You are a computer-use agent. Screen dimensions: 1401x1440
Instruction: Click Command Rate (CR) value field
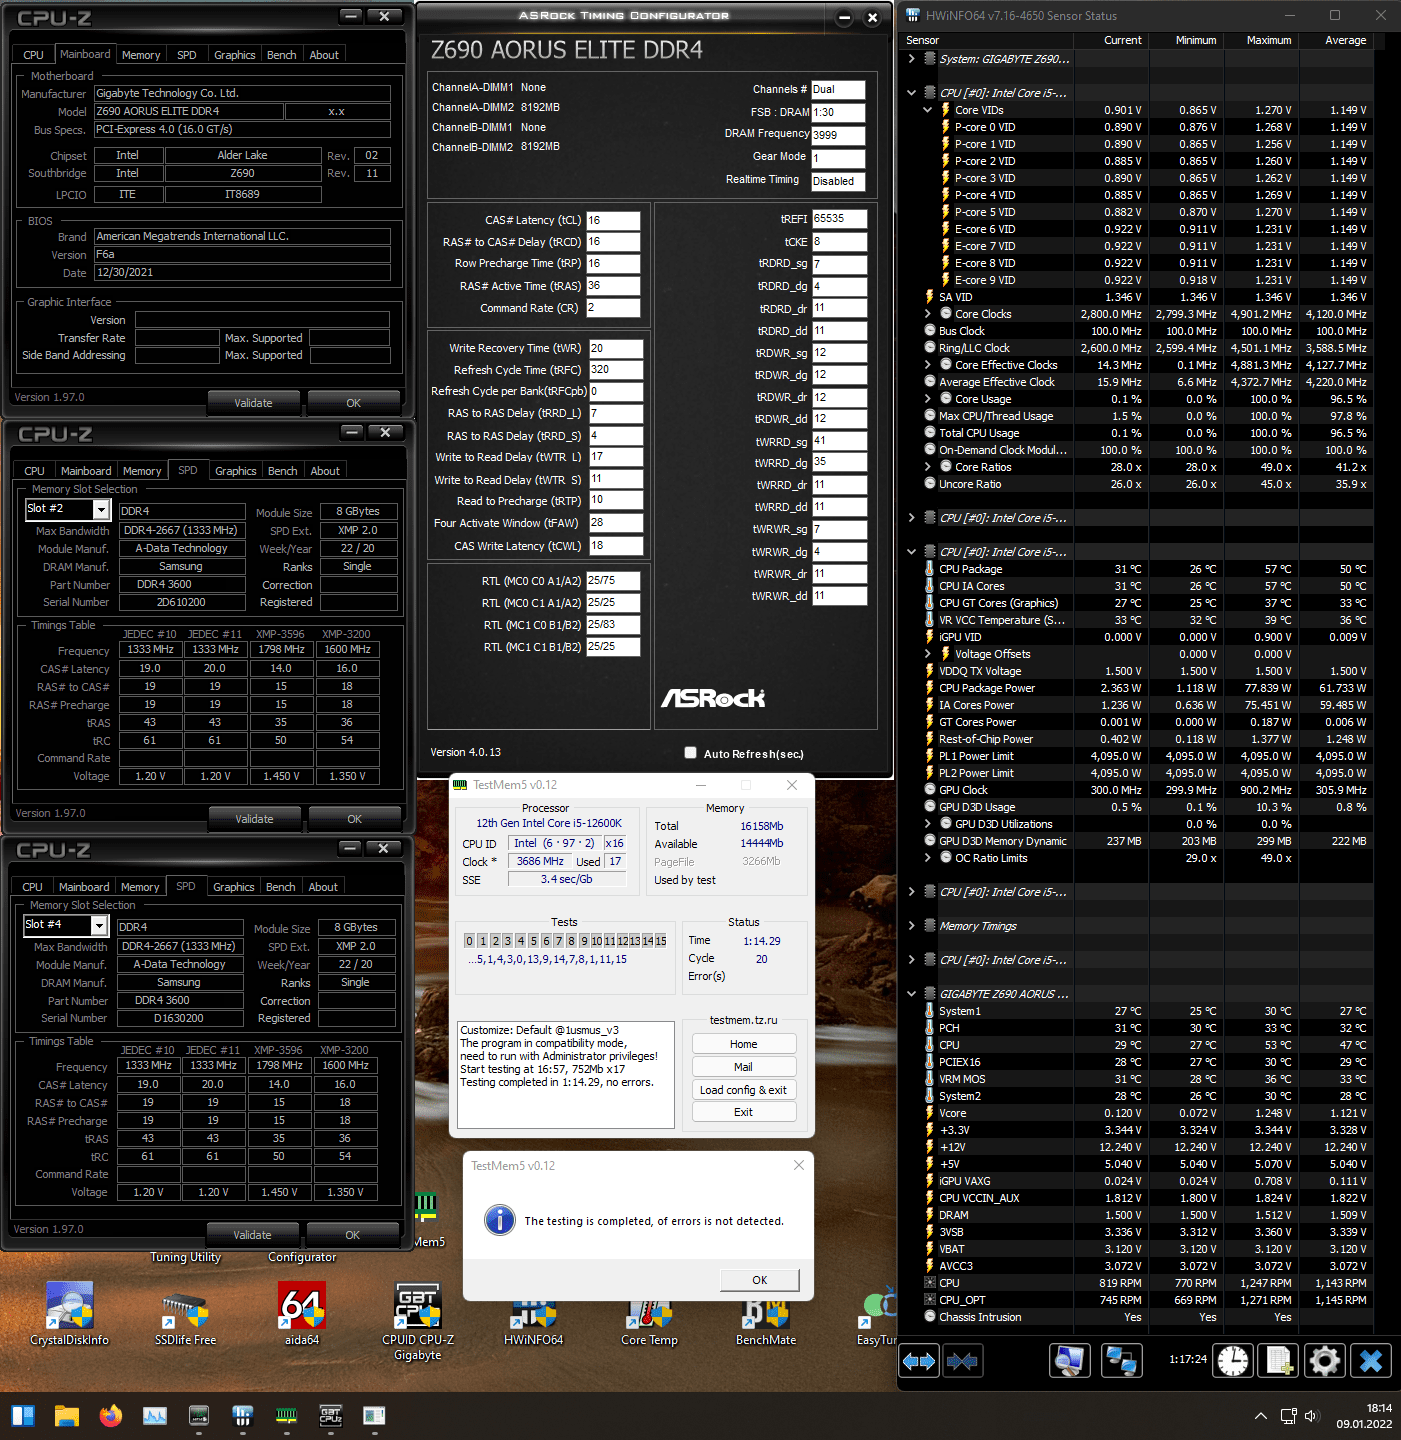click(613, 308)
